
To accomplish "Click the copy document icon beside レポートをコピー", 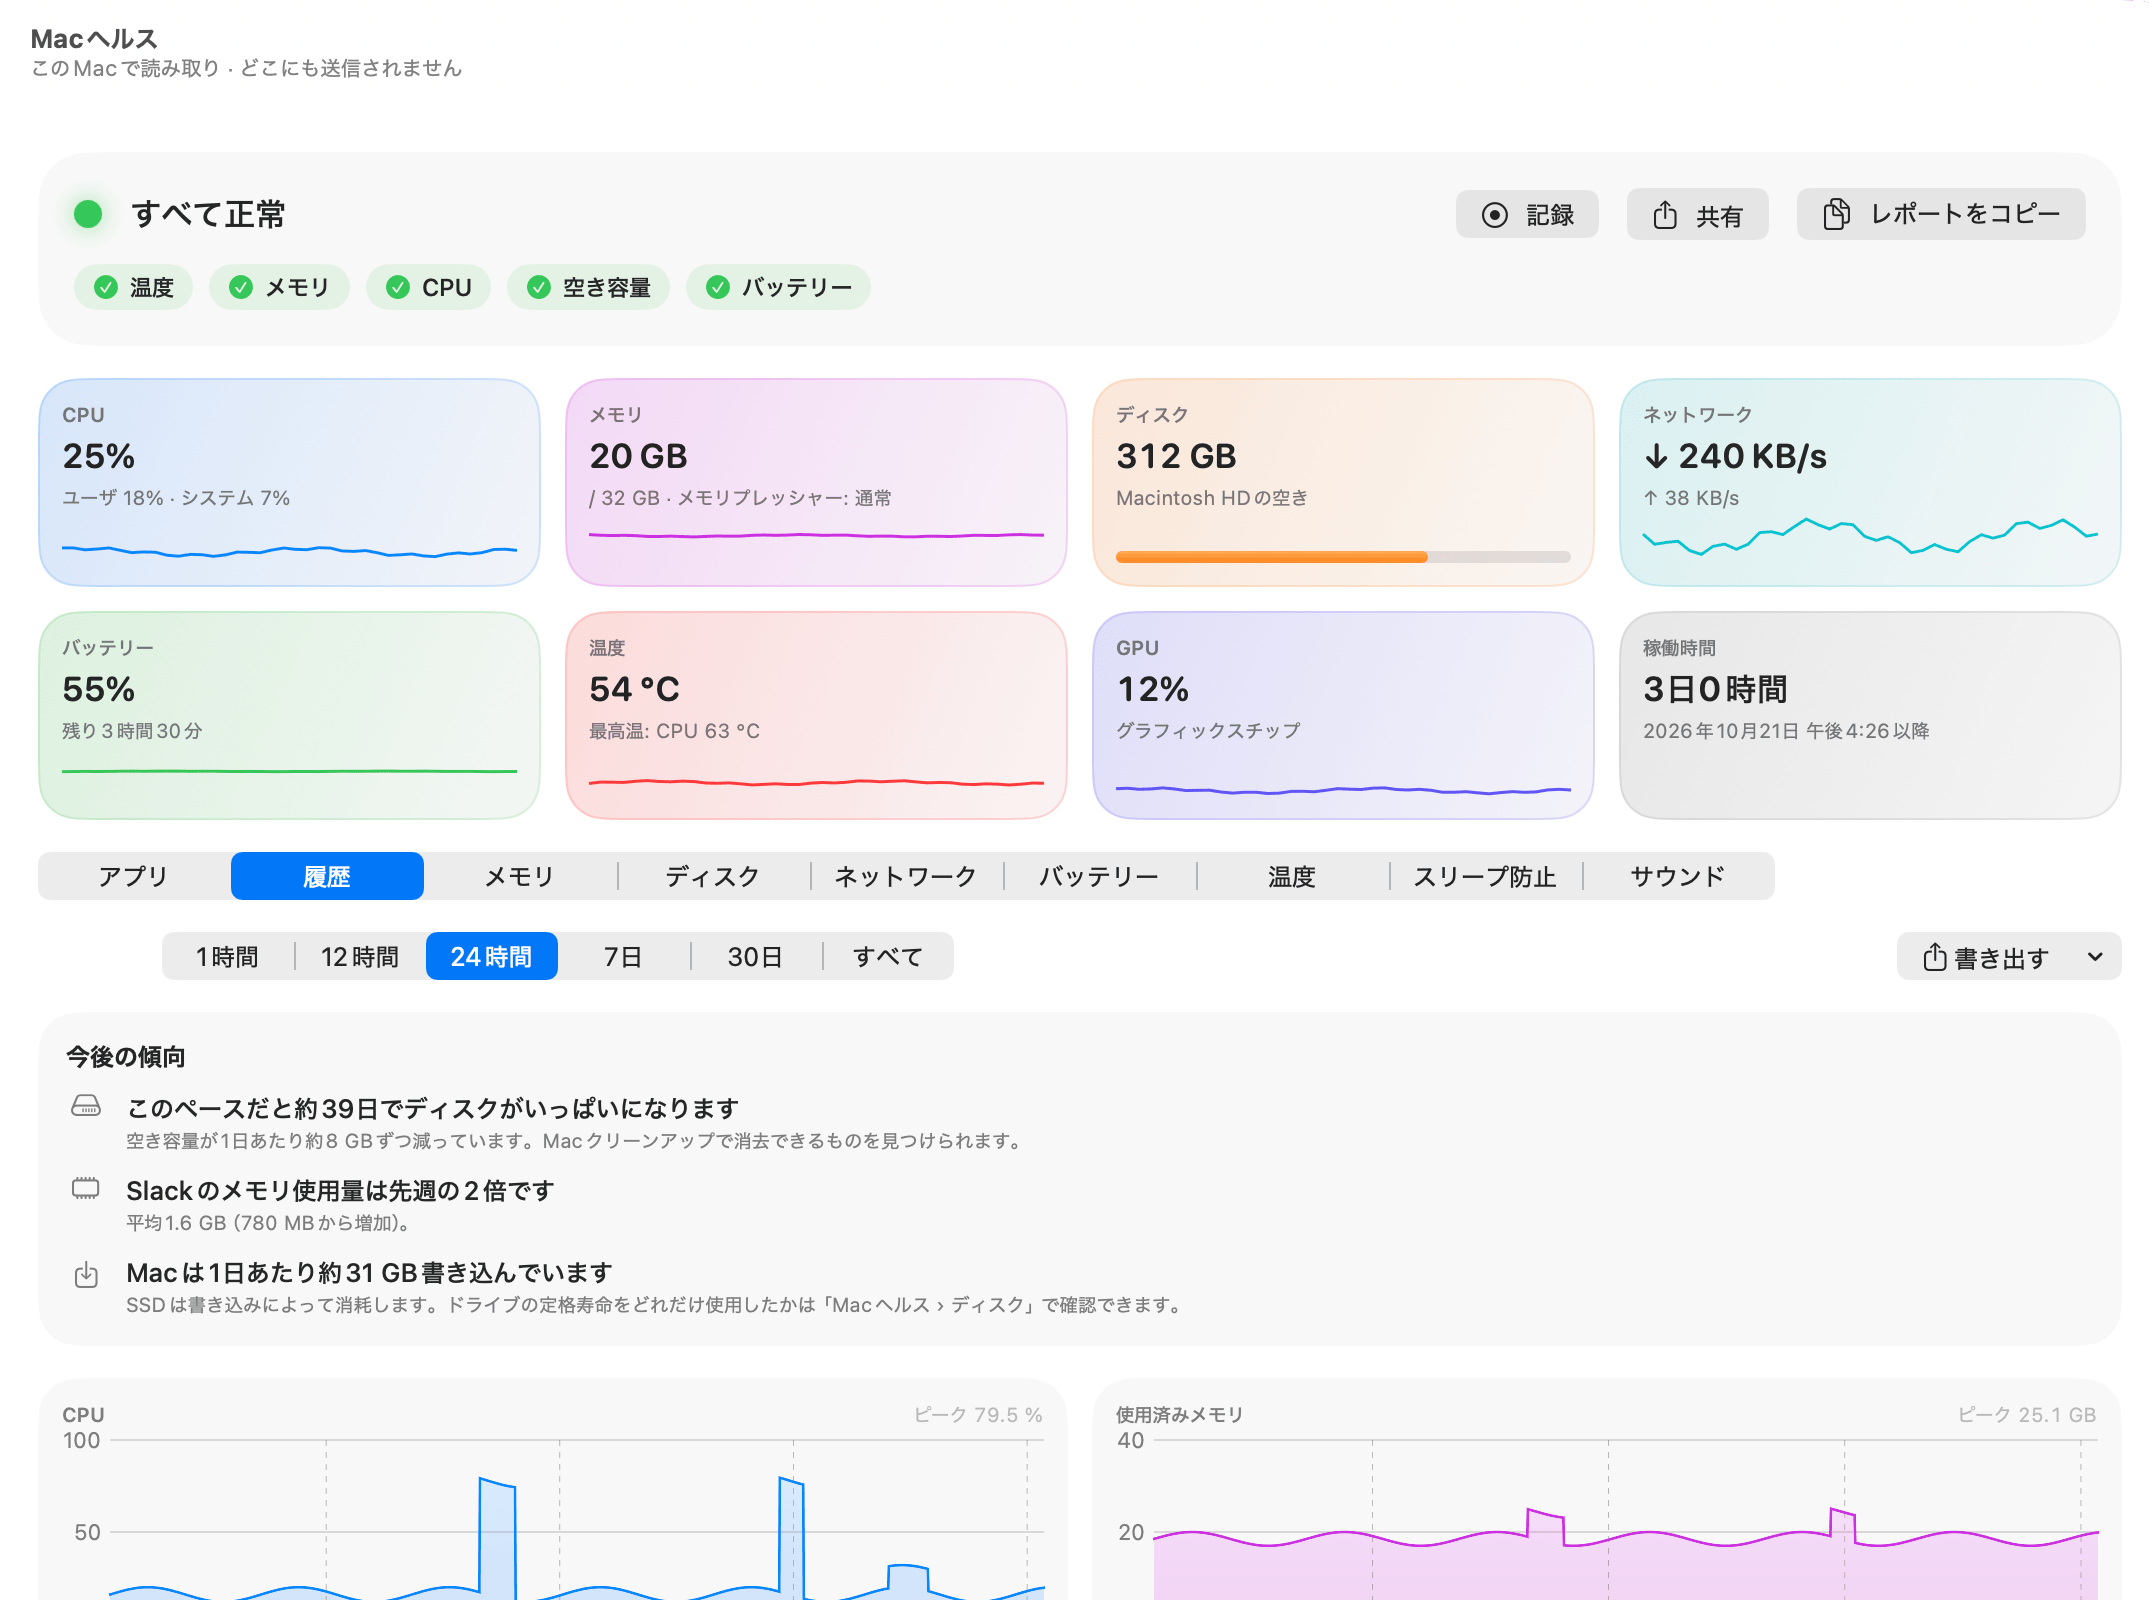I will coord(1836,214).
